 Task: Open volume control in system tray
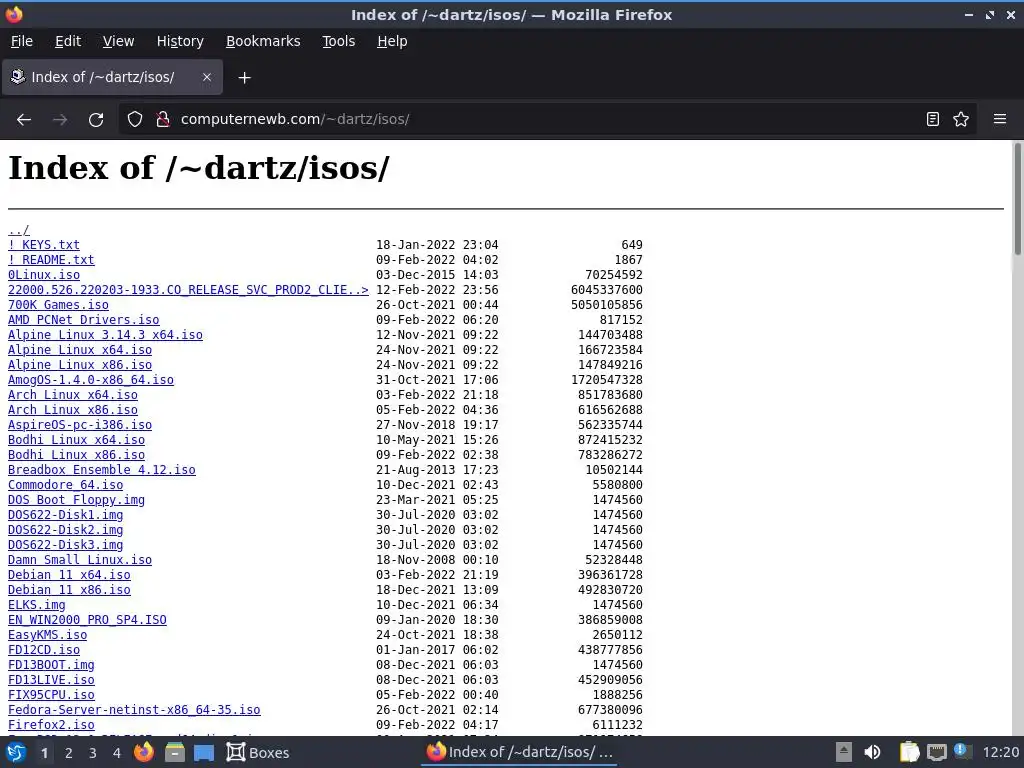tap(872, 752)
